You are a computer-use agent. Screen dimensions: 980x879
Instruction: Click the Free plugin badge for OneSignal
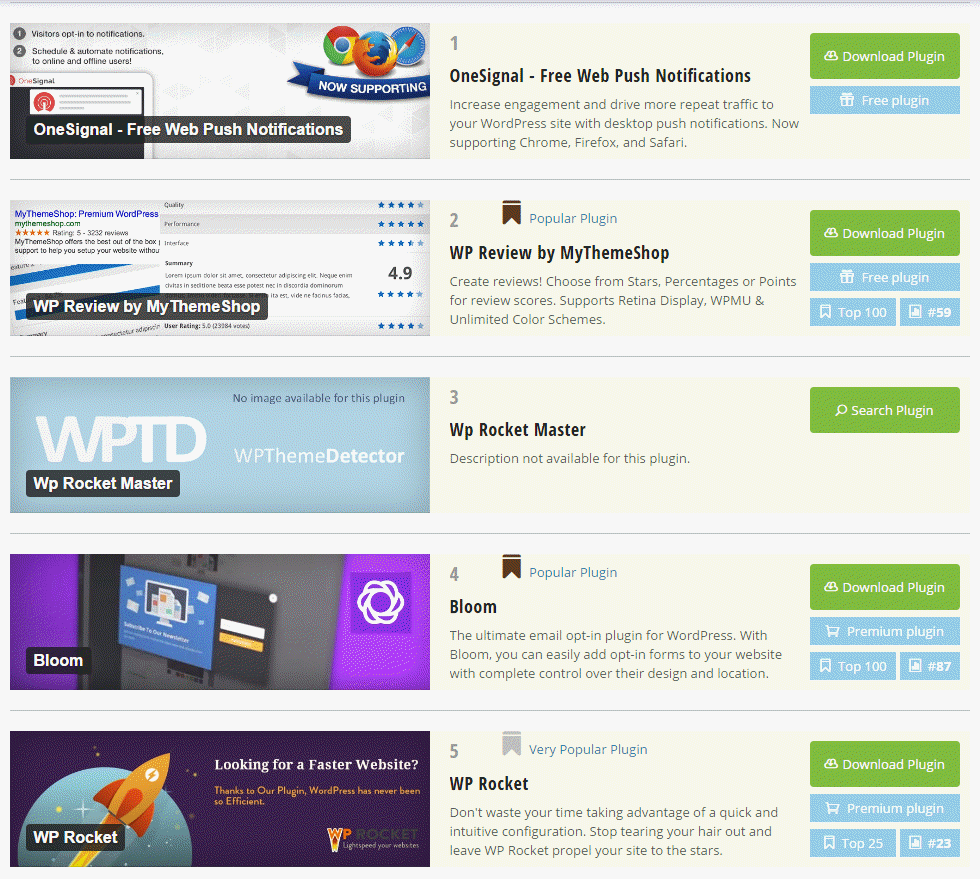point(884,100)
